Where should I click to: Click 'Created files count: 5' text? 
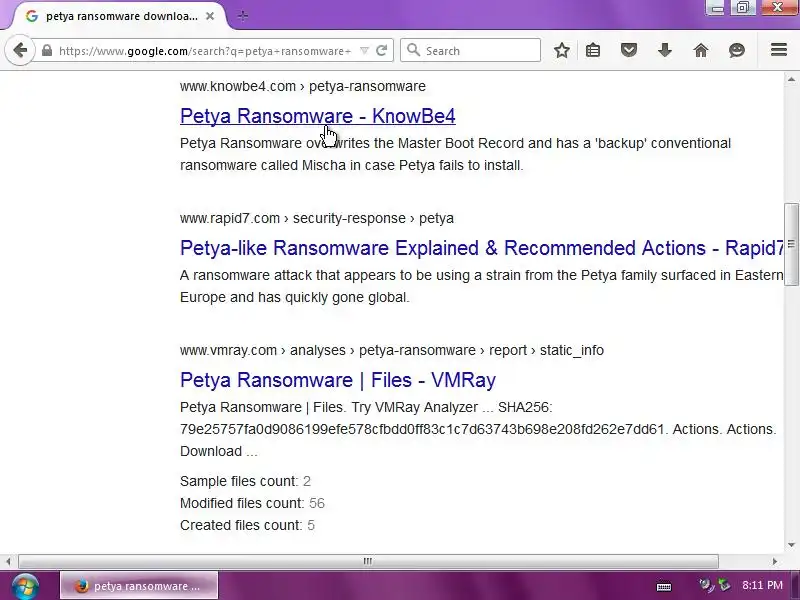(x=247, y=525)
